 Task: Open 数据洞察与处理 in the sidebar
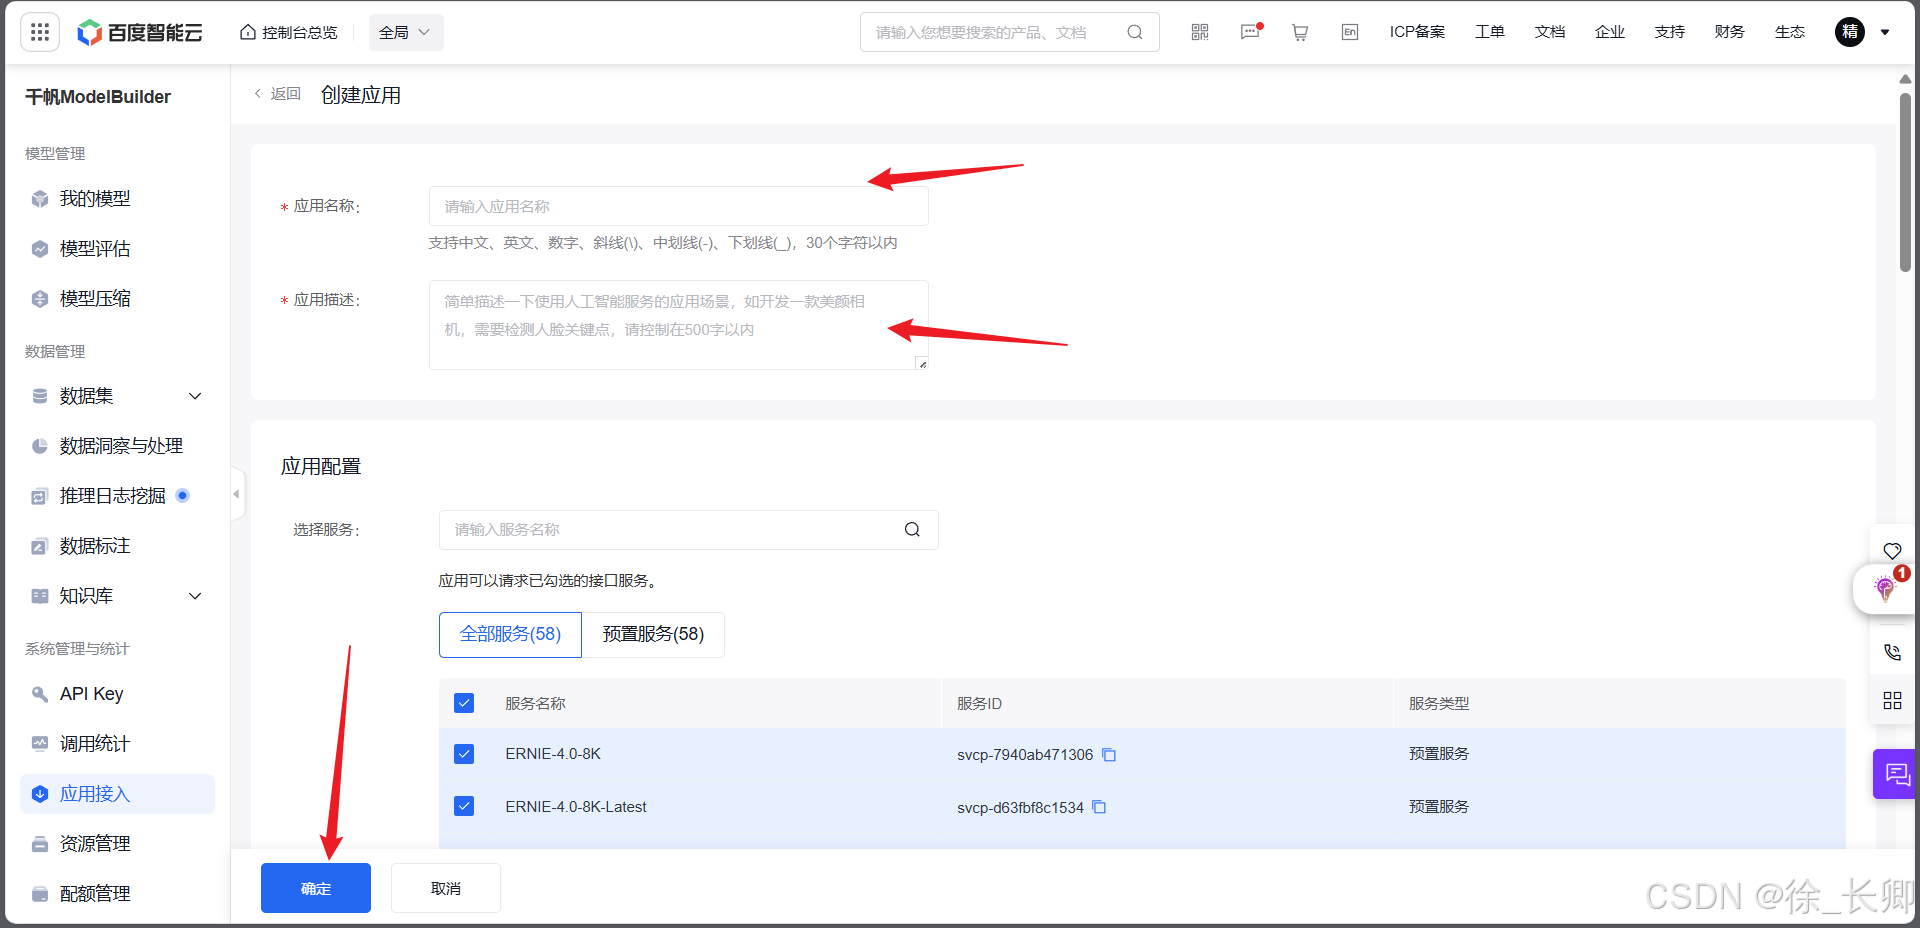coord(121,446)
